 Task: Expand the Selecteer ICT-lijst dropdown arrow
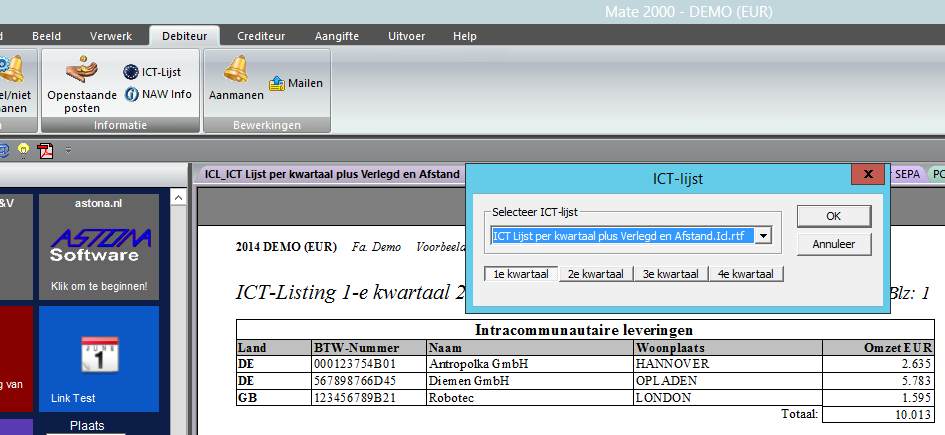(x=763, y=236)
